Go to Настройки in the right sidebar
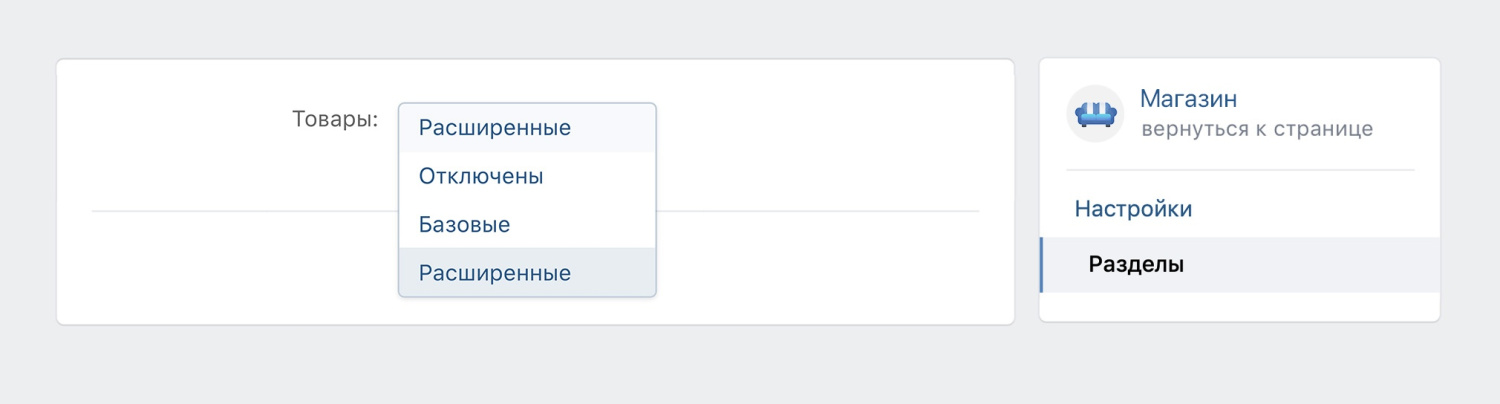1500x404 pixels. (x=1133, y=209)
